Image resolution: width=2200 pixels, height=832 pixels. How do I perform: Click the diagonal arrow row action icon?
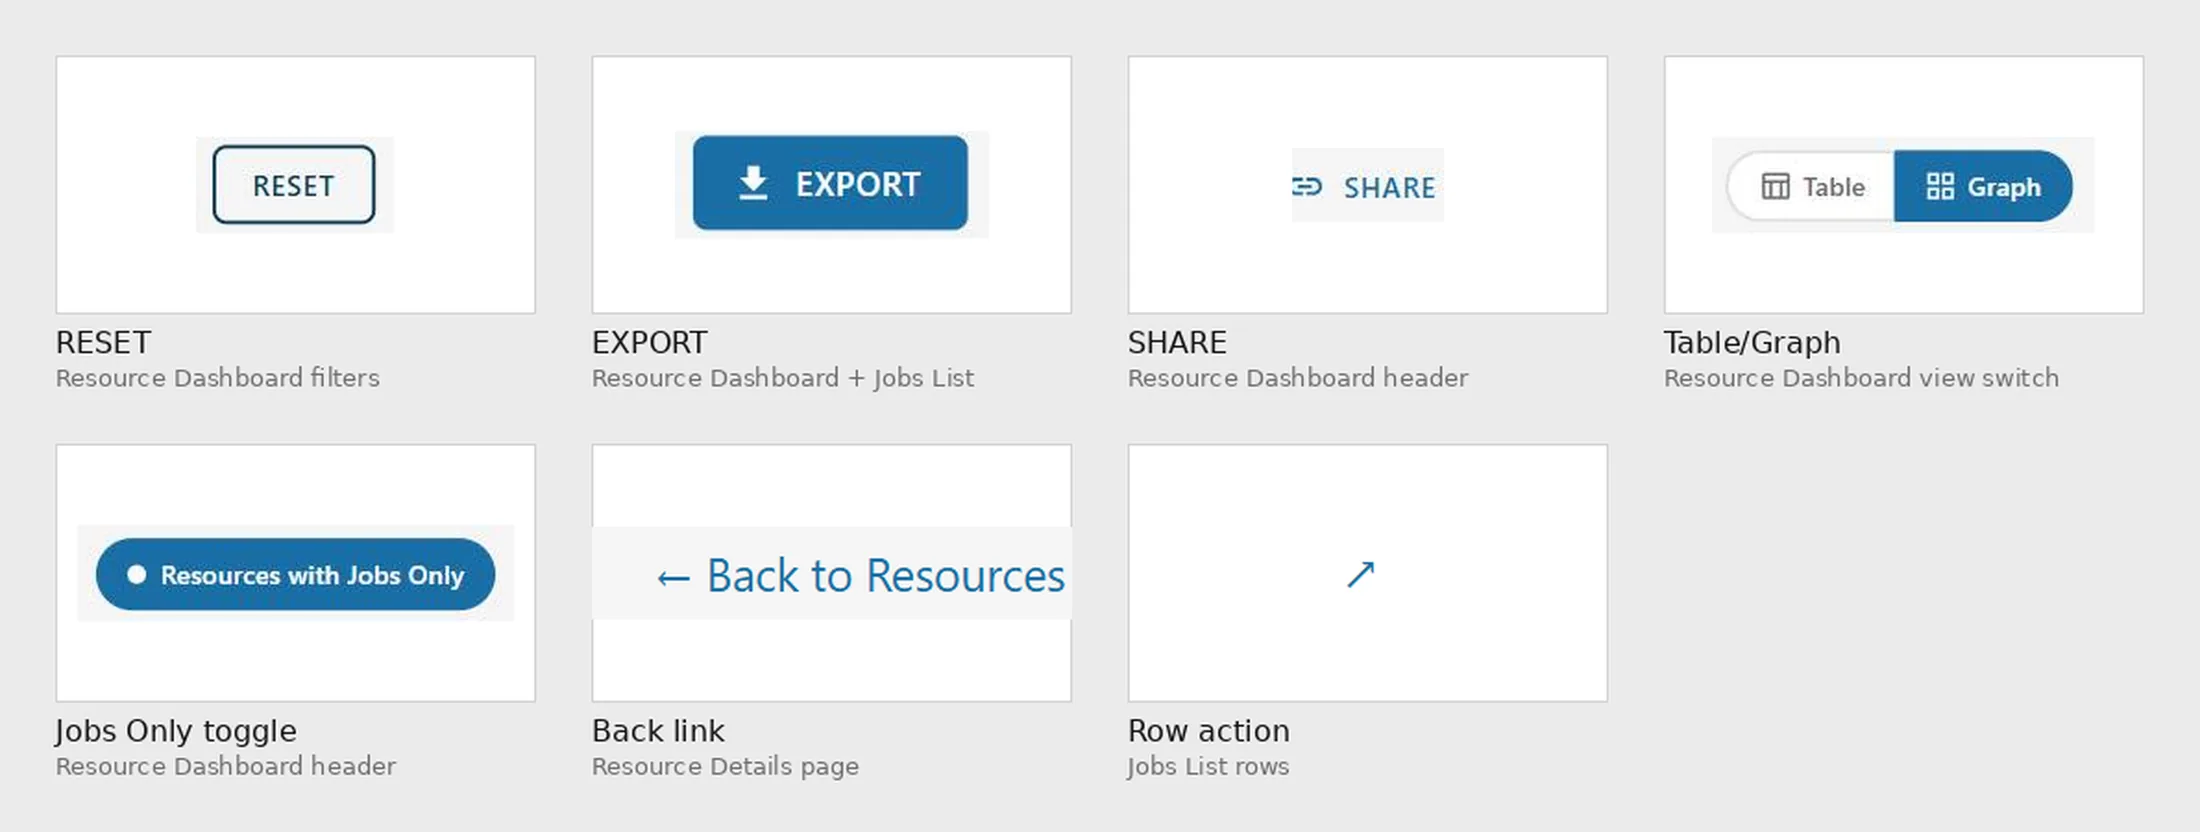(1360, 574)
